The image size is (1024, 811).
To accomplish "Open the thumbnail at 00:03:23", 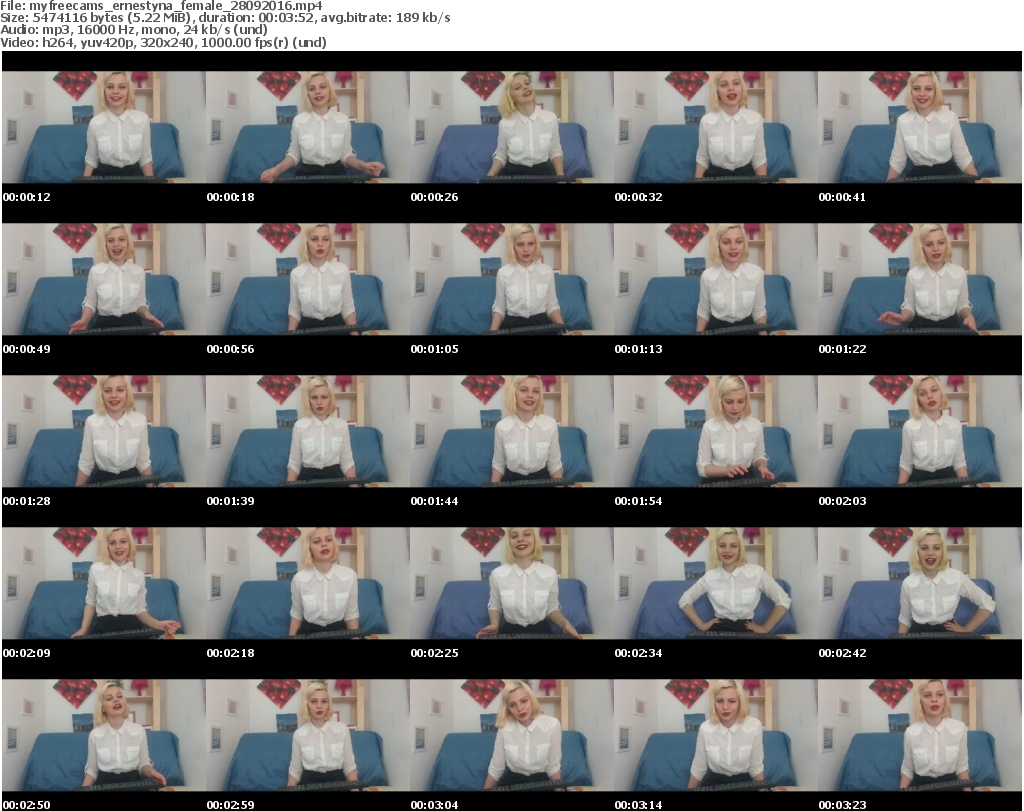I will tap(920, 735).
